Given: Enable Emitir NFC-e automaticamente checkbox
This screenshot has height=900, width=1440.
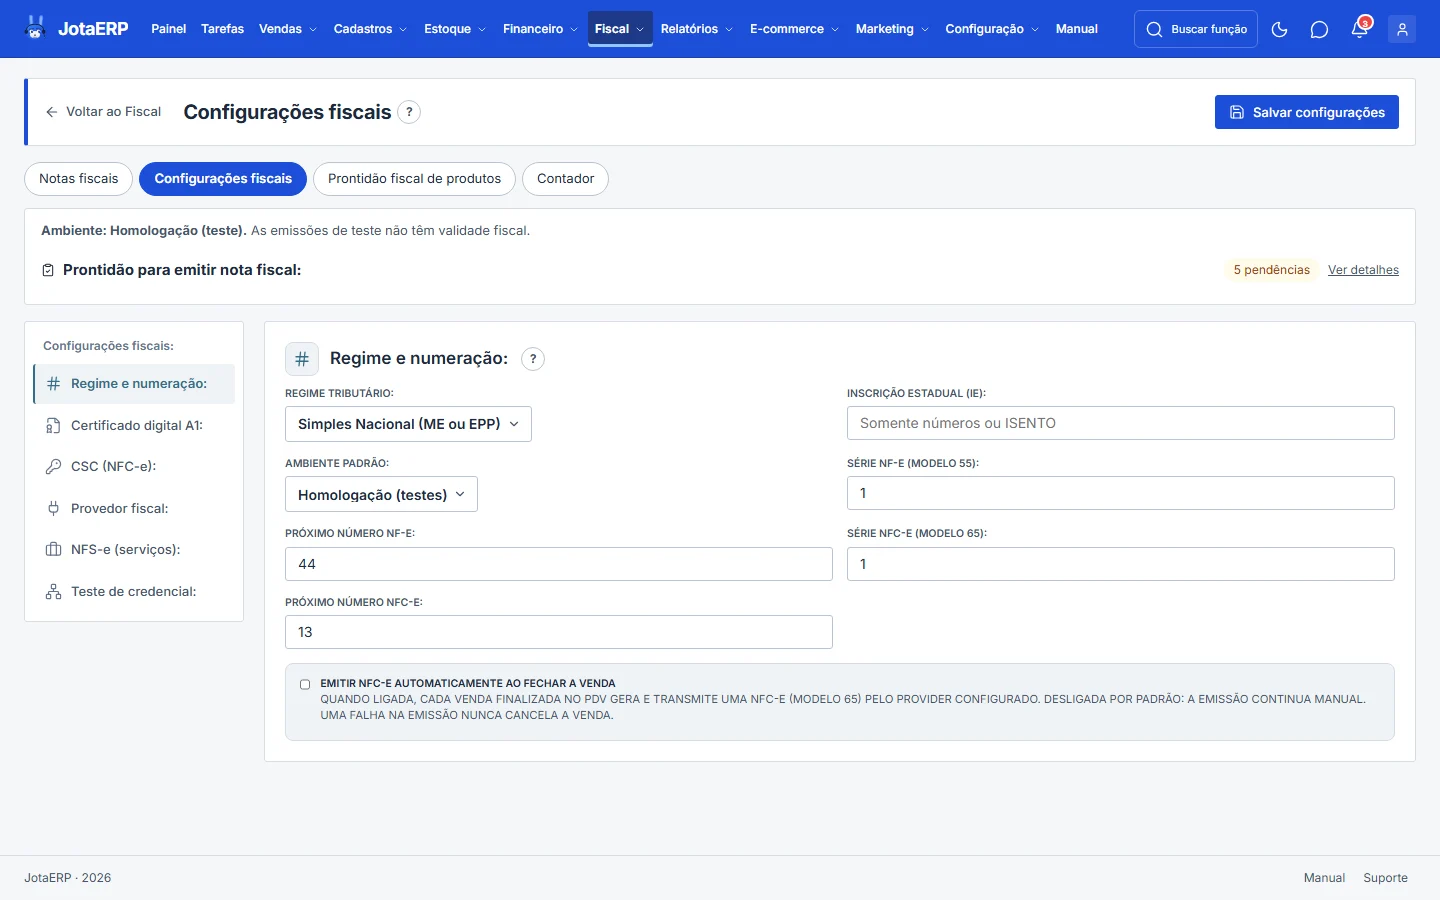Looking at the screenshot, I should (x=305, y=685).
